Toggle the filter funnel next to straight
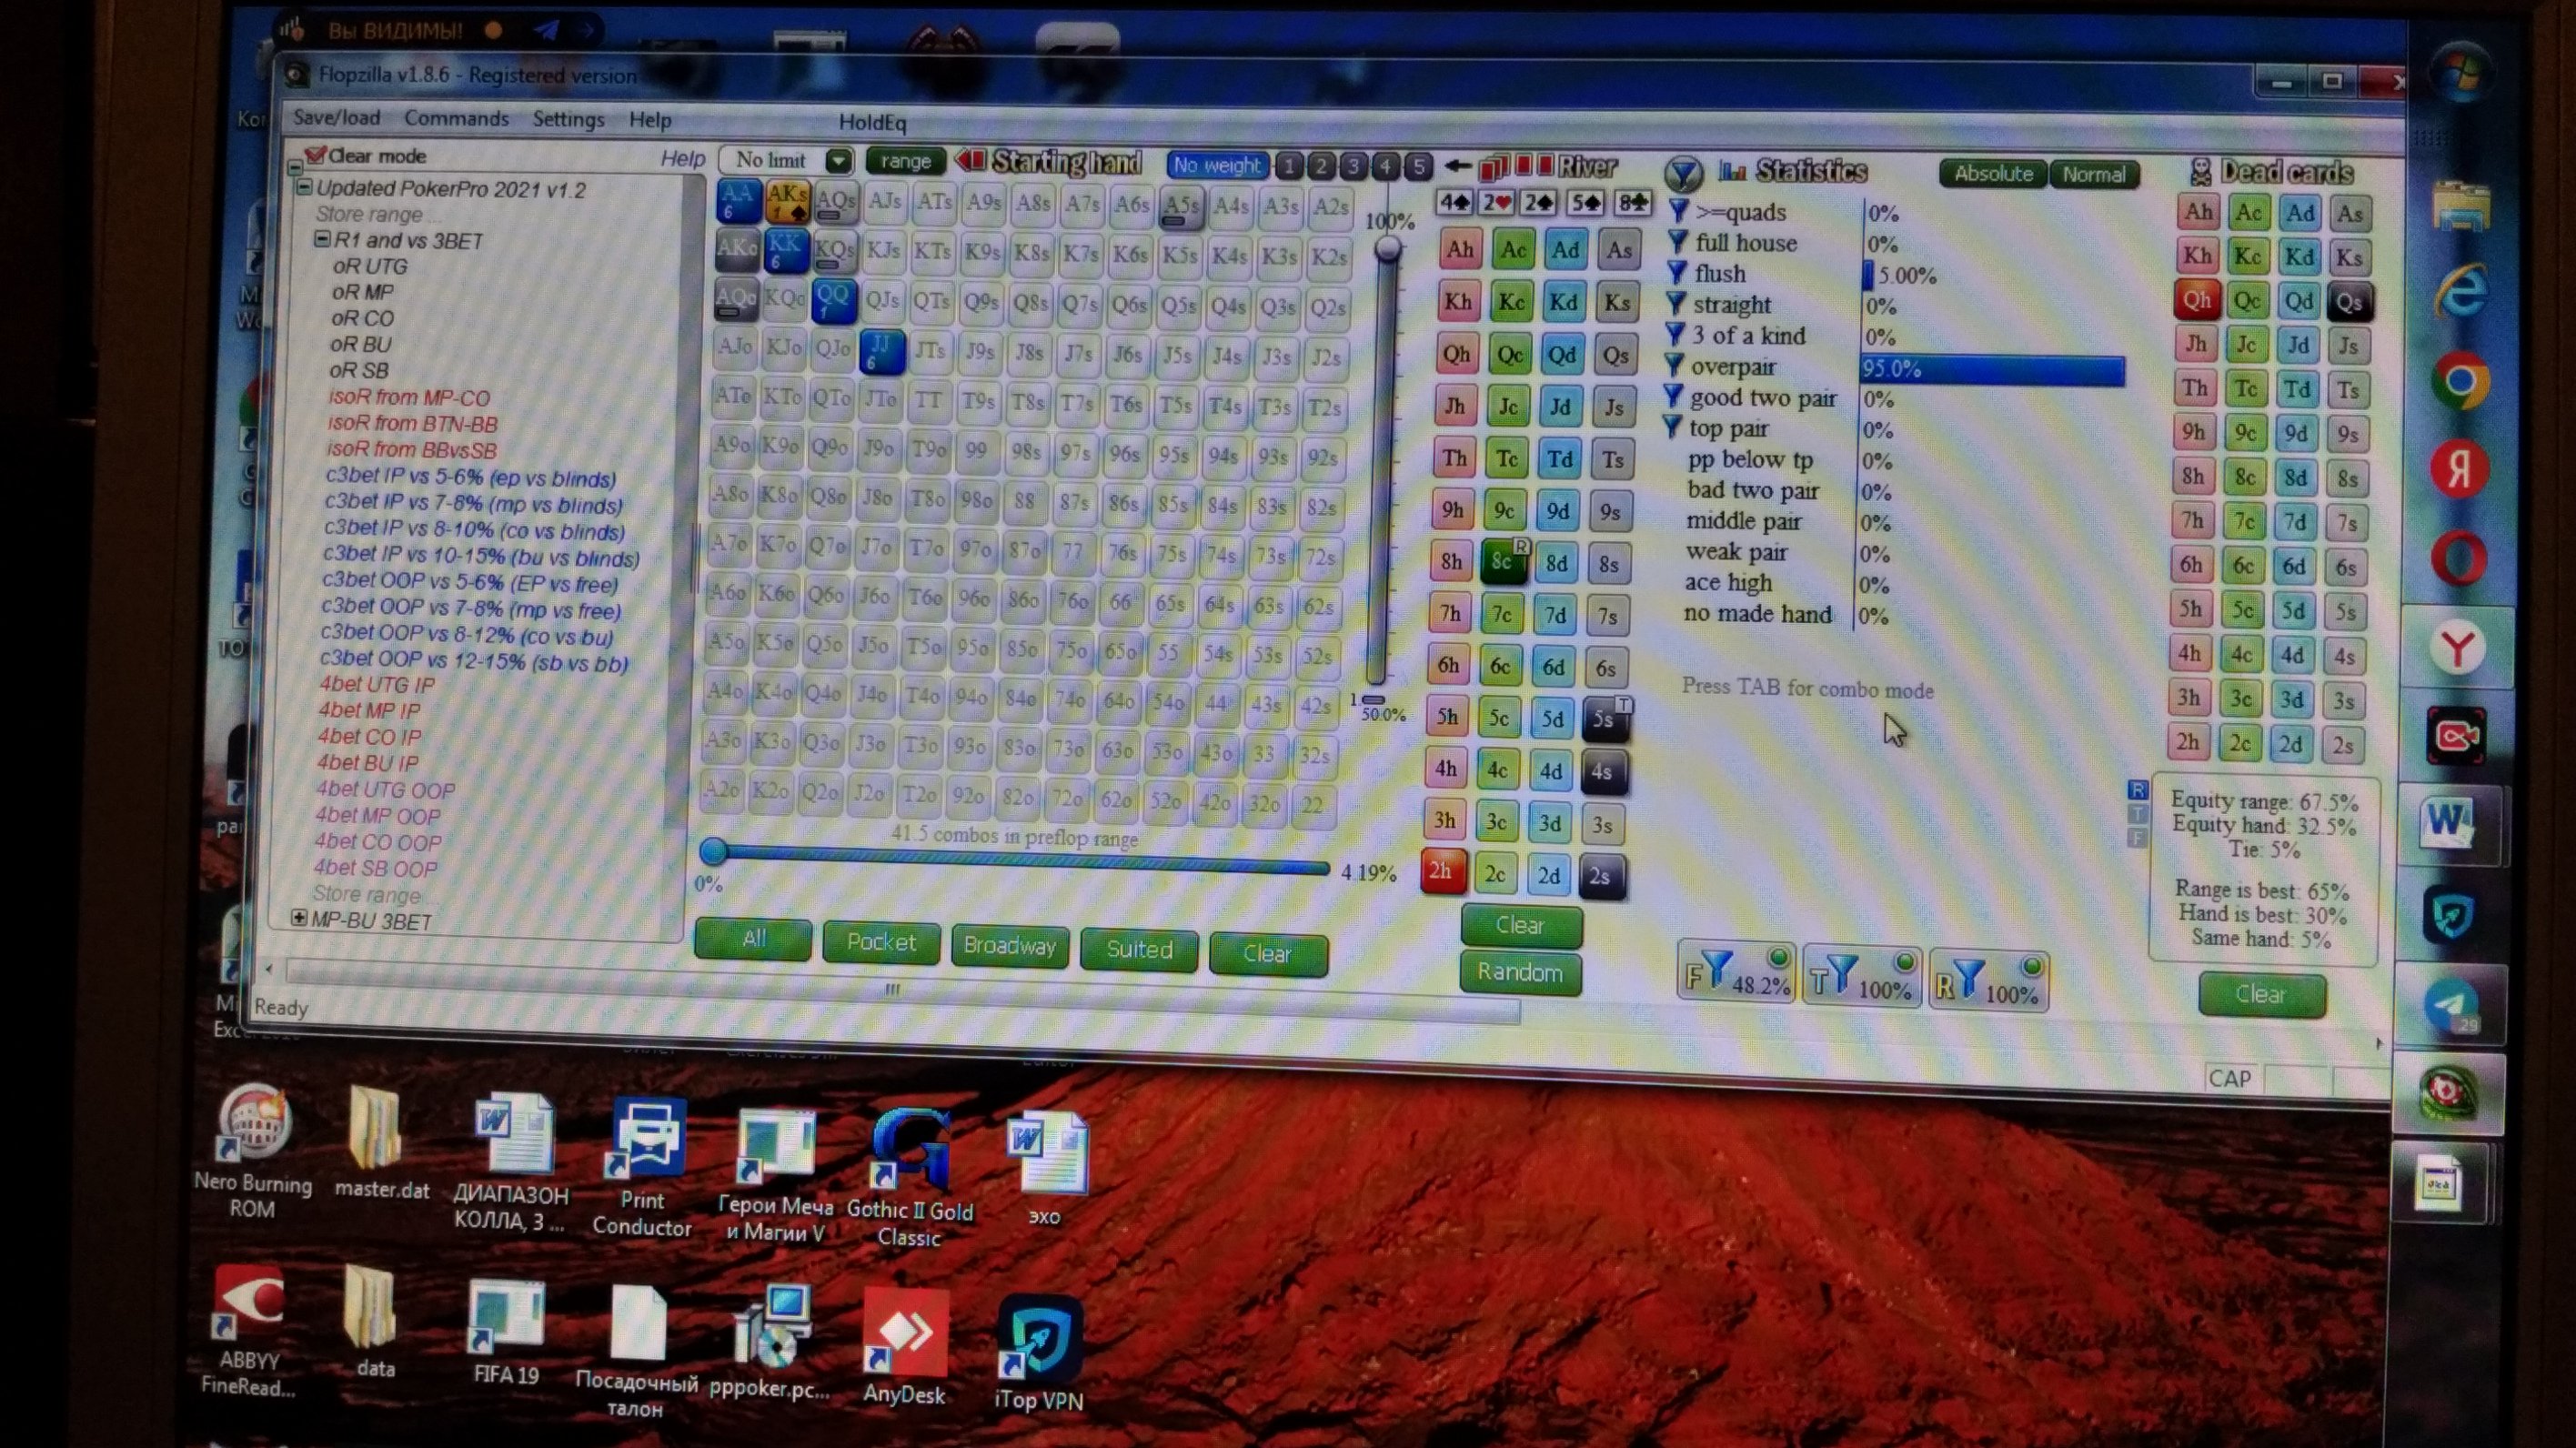The width and height of the screenshot is (2576, 1448). pos(1676,303)
